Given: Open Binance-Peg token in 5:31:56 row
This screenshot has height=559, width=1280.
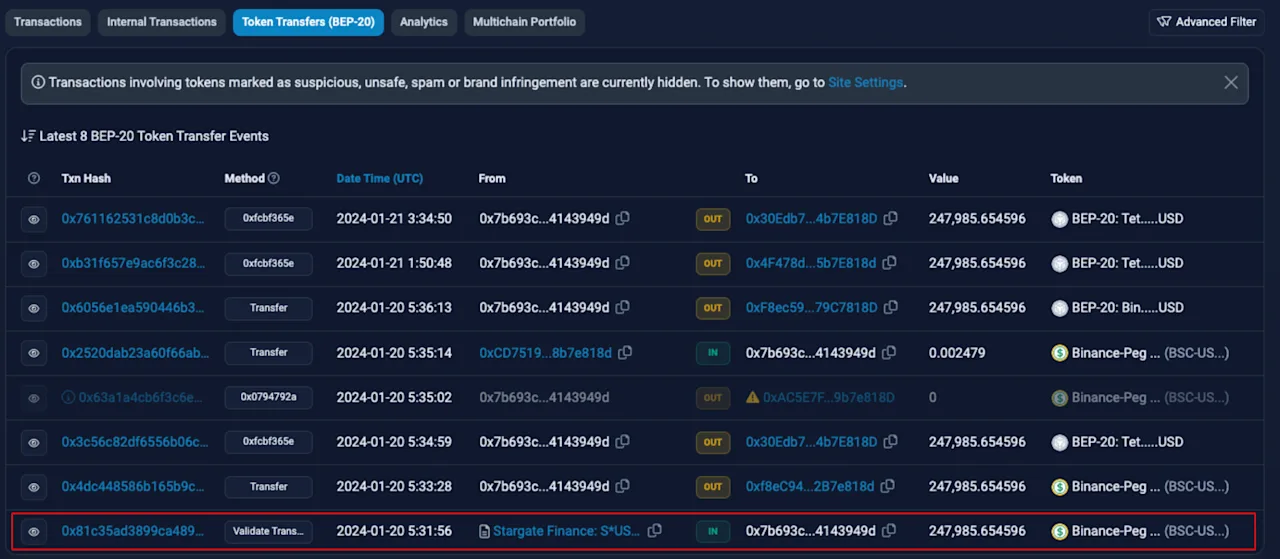Looking at the screenshot, I should pos(1150,531).
